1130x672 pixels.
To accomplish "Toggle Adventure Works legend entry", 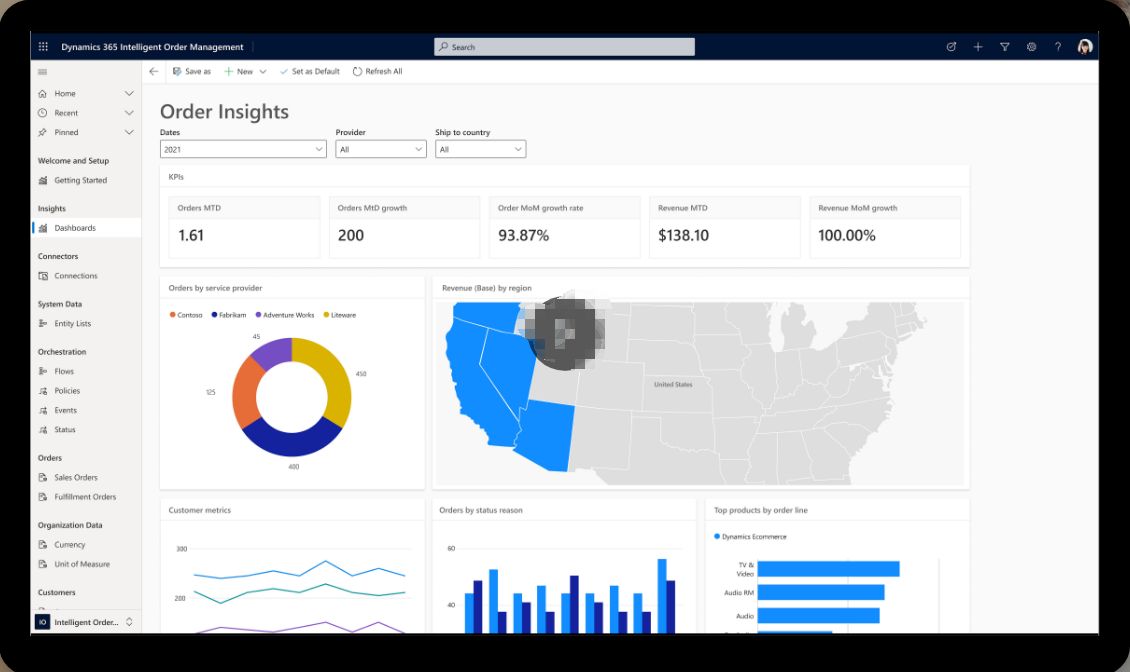I will pos(285,315).
